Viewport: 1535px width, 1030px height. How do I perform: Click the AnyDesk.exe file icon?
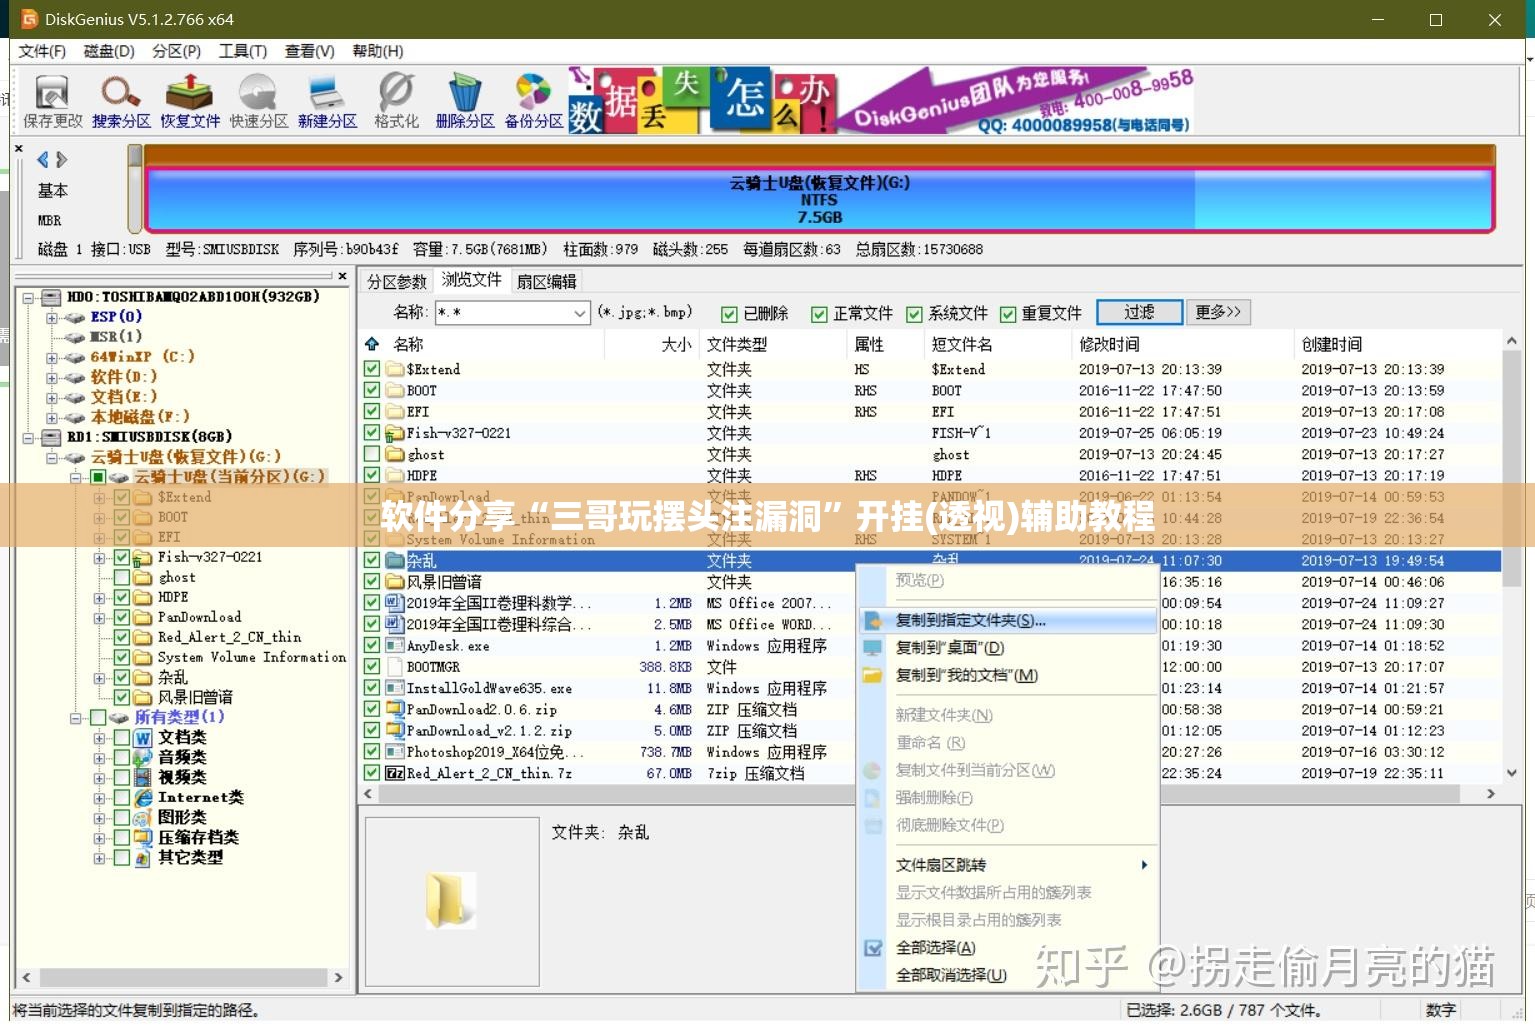tap(395, 646)
